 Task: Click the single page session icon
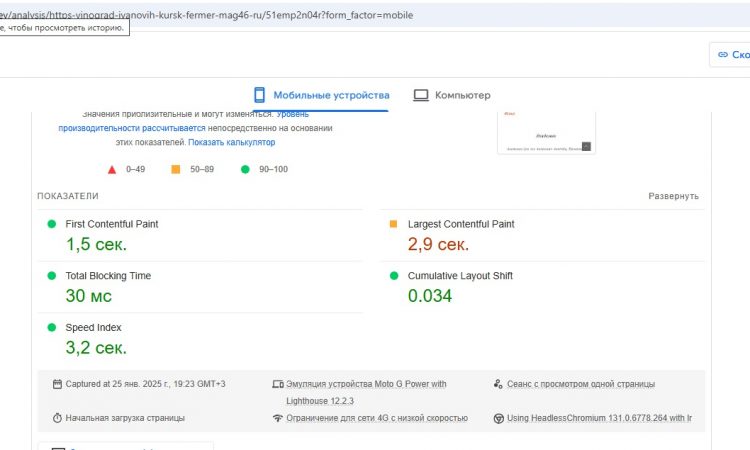click(x=498, y=384)
